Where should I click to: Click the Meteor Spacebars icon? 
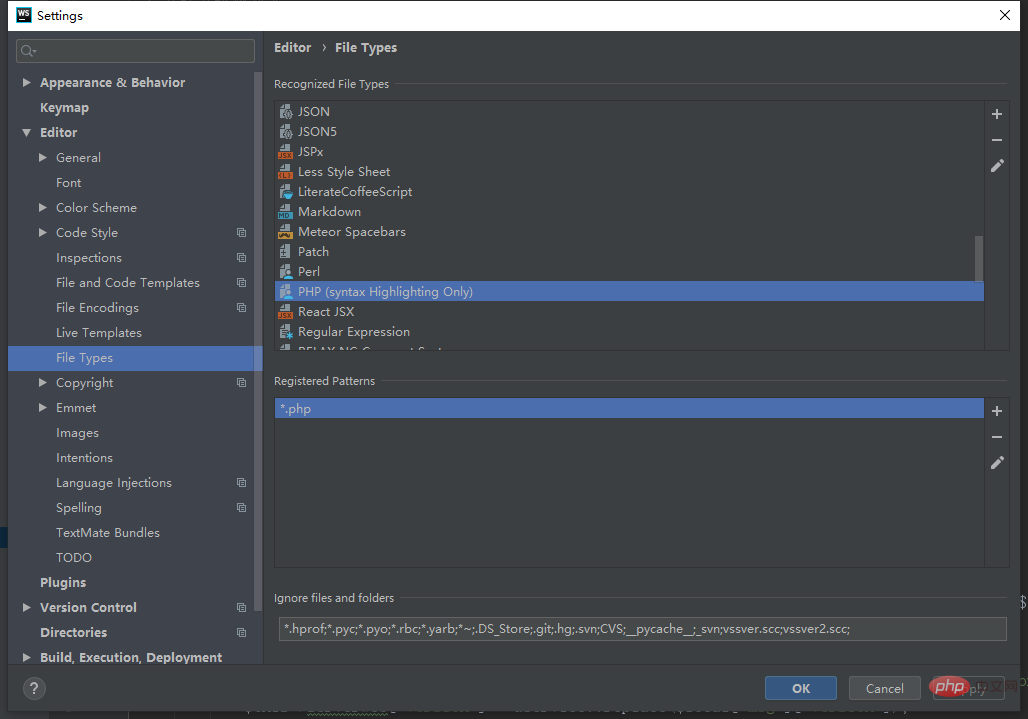click(285, 231)
